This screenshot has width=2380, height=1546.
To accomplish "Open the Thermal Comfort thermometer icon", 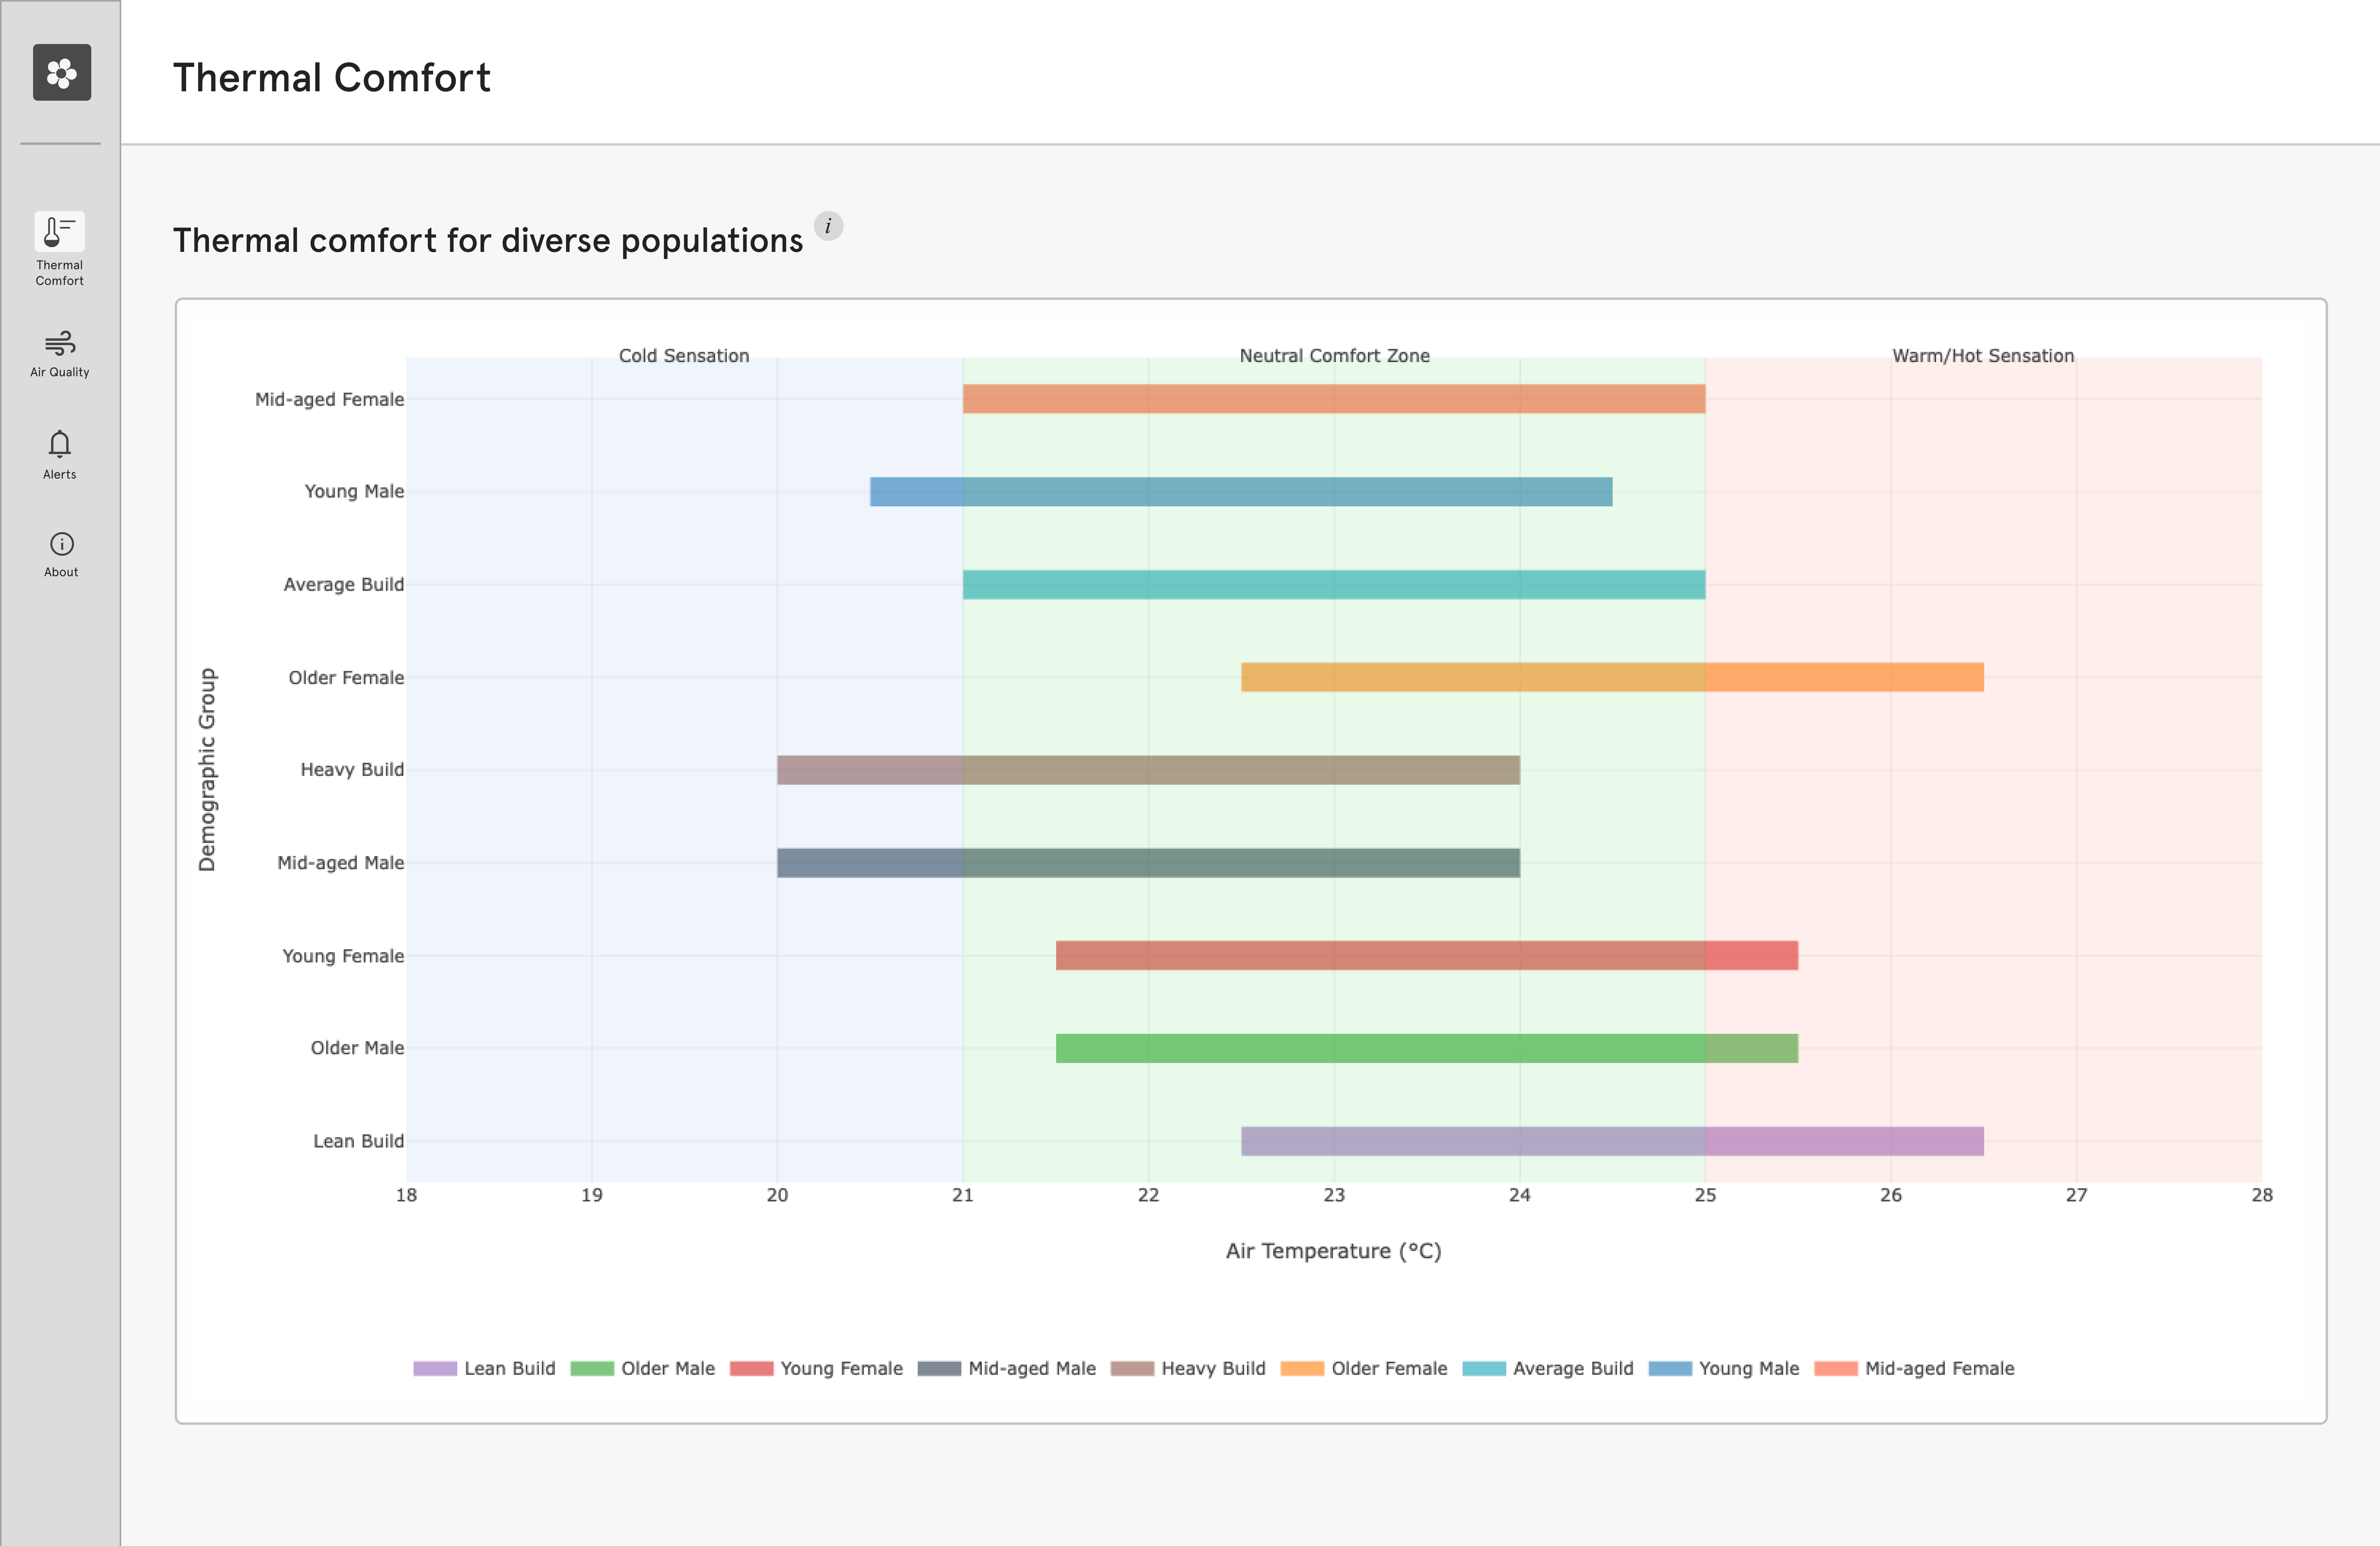I will tap(60, 231).
